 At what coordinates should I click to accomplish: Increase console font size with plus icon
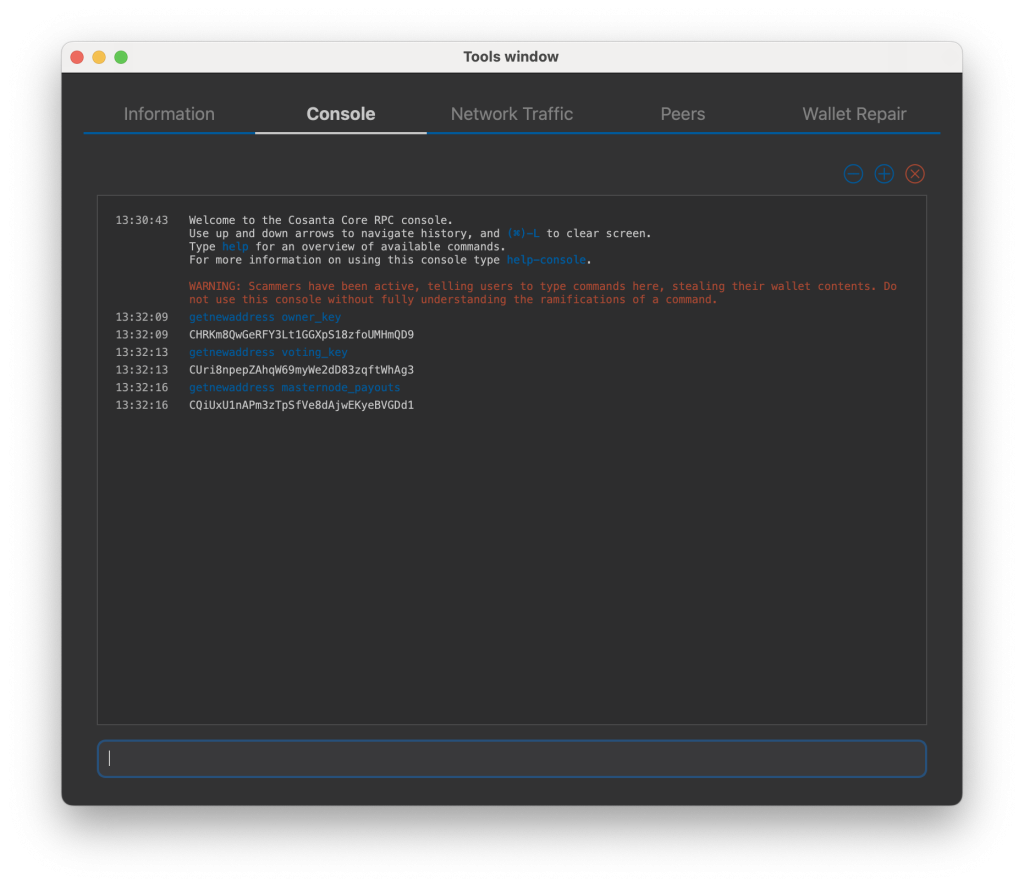884,174
